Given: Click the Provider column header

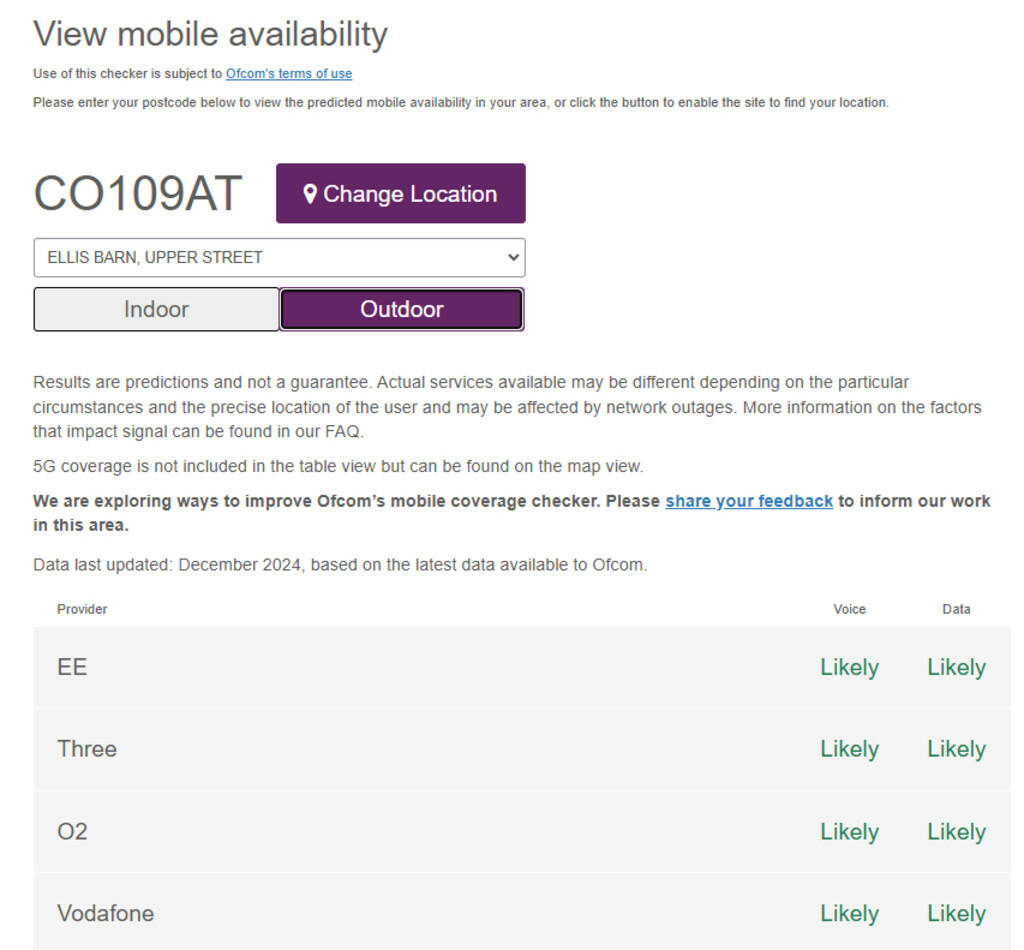Looking at the screenshot, I should (x=82, y=609).
